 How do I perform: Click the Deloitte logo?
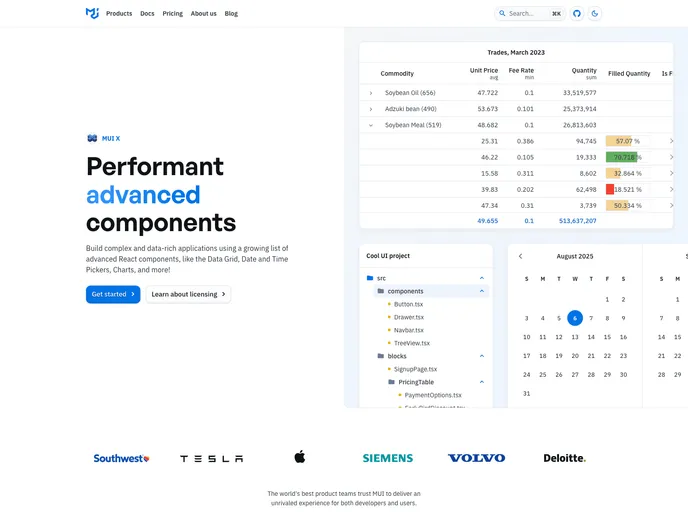point(565,458)
